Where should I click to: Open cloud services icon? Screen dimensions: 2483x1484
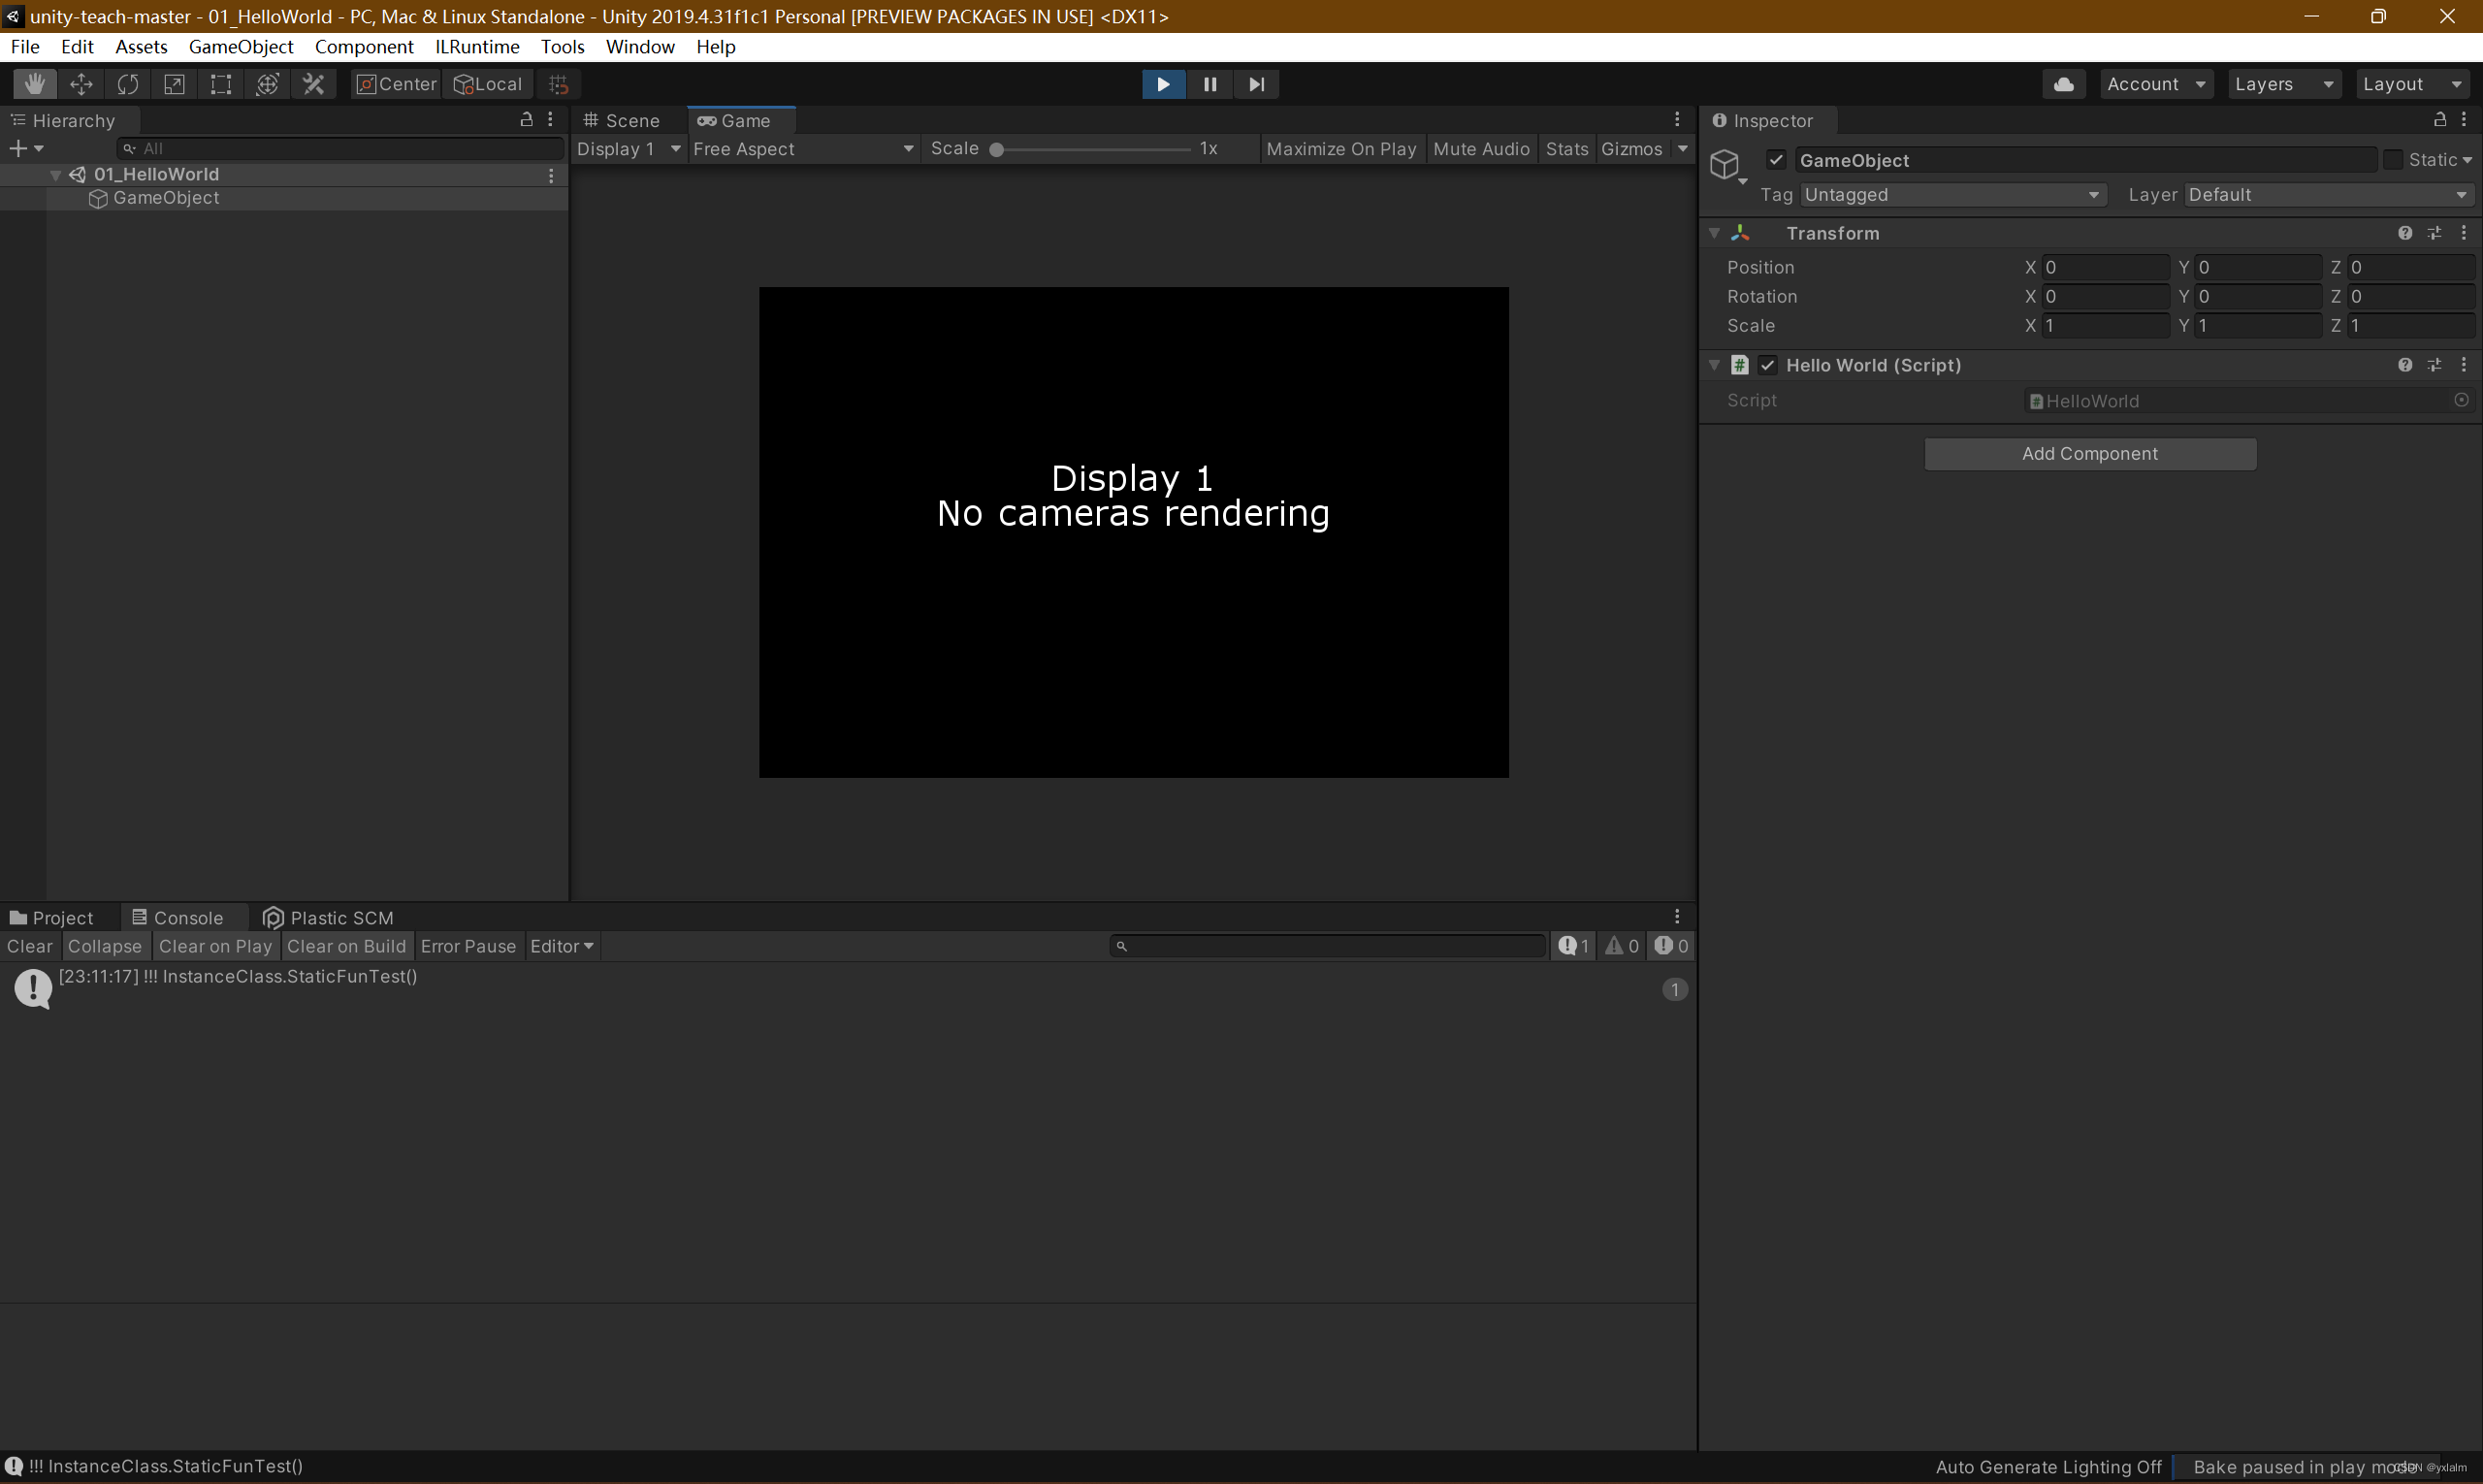pyautogui.click(x=2063, y=84)
